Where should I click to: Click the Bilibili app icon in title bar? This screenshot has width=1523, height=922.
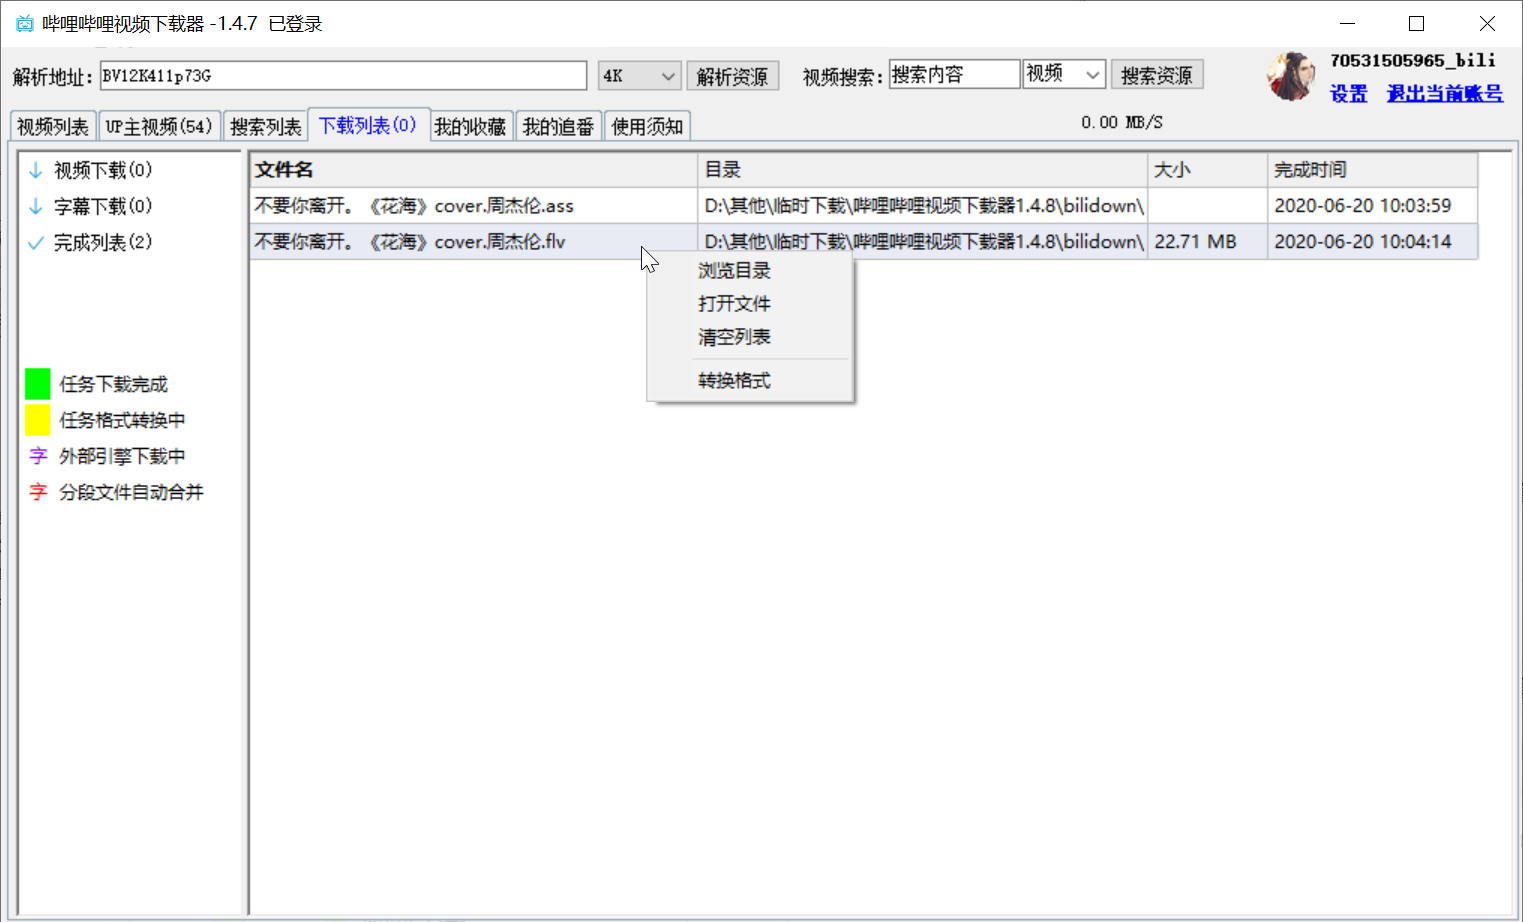(x=24, y=23)
